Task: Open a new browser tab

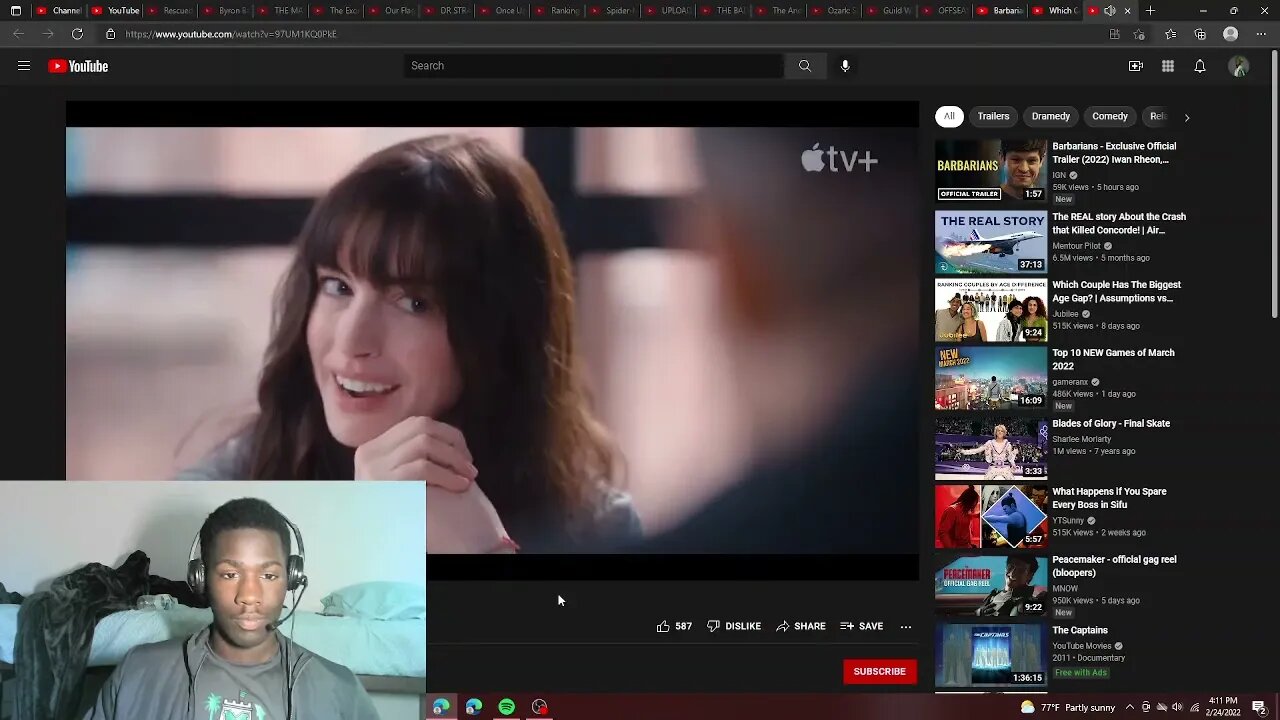Action: click(x=1150, y=11)
